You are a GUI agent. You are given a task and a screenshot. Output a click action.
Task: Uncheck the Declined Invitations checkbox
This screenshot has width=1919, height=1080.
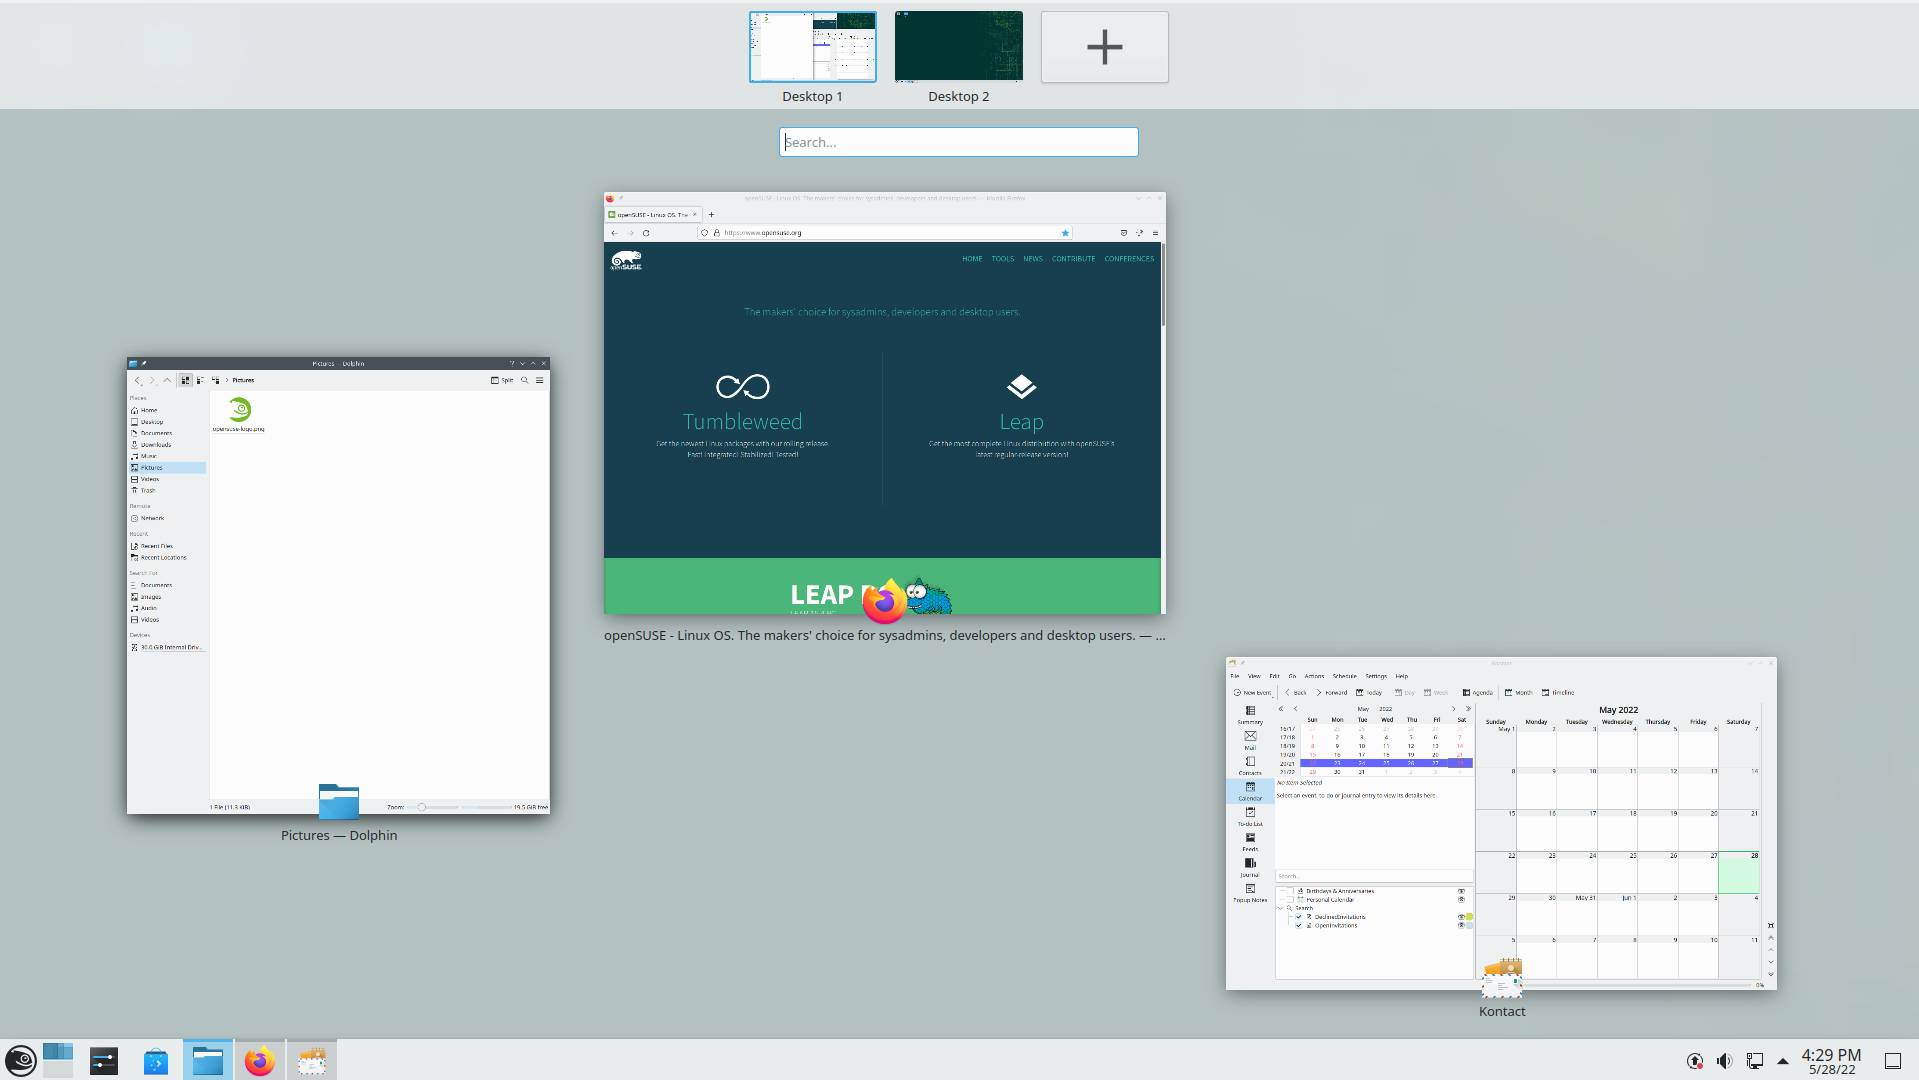pyautogui.click(x=1299, y=917)
